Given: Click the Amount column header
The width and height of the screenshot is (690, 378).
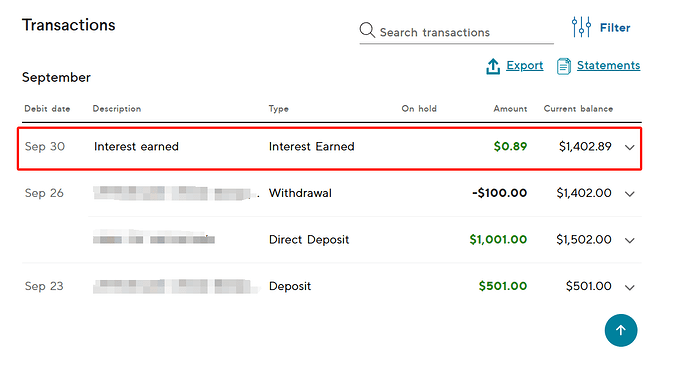Looking at the screenshot, I should pos(510,109).
